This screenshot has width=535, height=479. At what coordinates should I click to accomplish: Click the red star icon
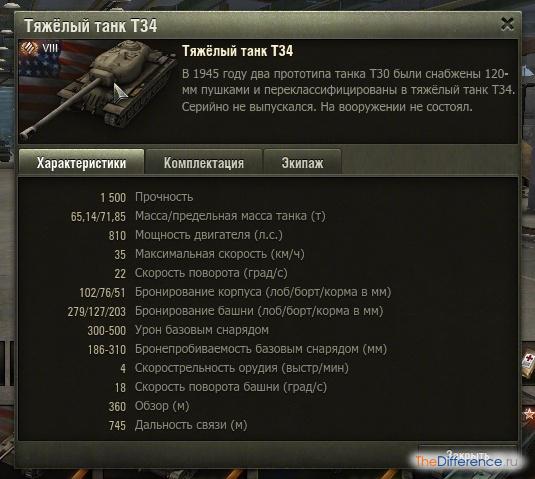(x=529, y=414)
